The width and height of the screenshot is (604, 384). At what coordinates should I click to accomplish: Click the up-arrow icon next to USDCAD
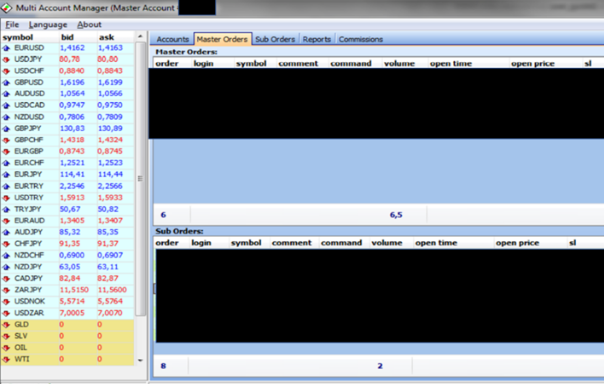6,106
